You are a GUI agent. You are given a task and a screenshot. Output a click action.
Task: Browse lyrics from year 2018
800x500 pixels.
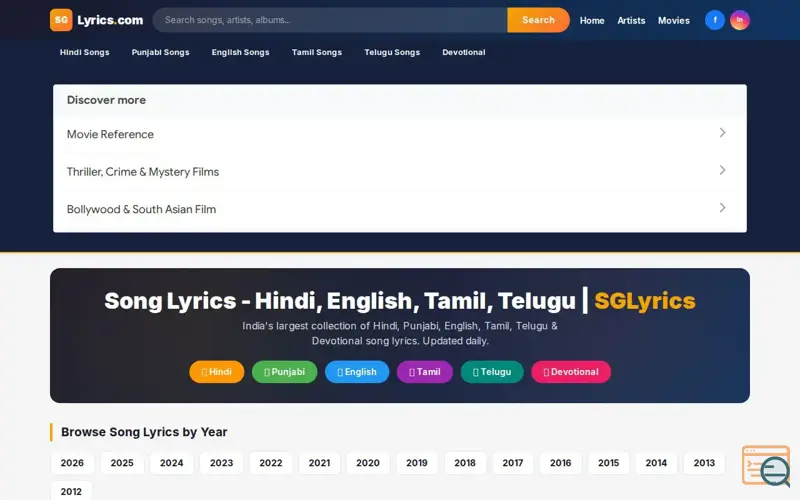(465, 463)
